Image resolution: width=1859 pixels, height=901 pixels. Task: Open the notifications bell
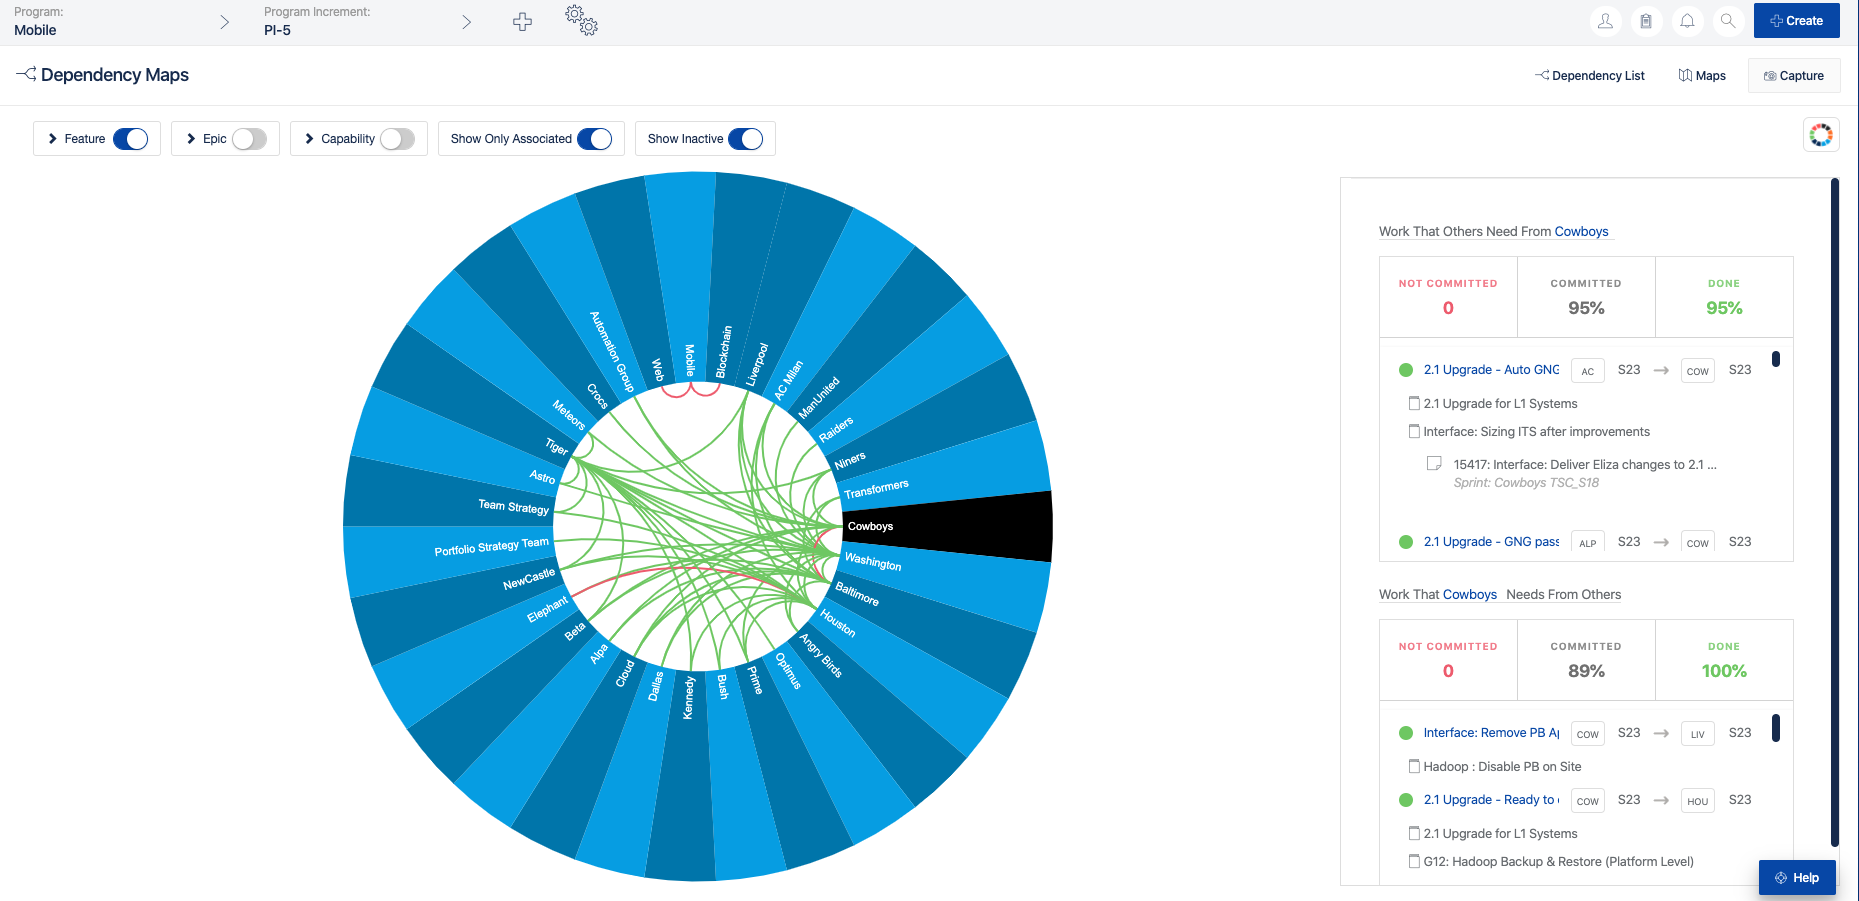pos(1687,21)
